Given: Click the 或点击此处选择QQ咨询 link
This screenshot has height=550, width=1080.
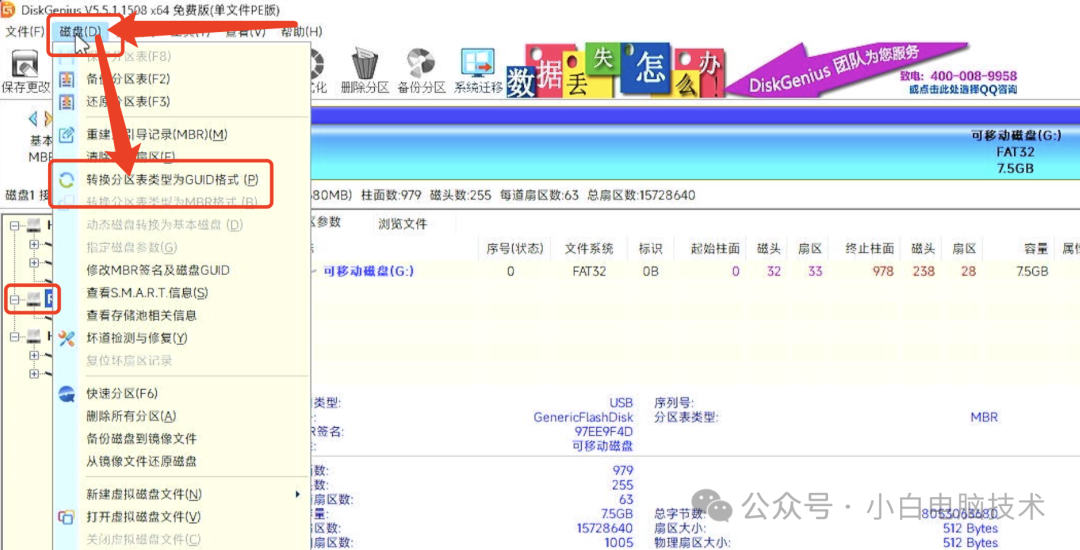Looking at the screenshot, I should (962, 89).
